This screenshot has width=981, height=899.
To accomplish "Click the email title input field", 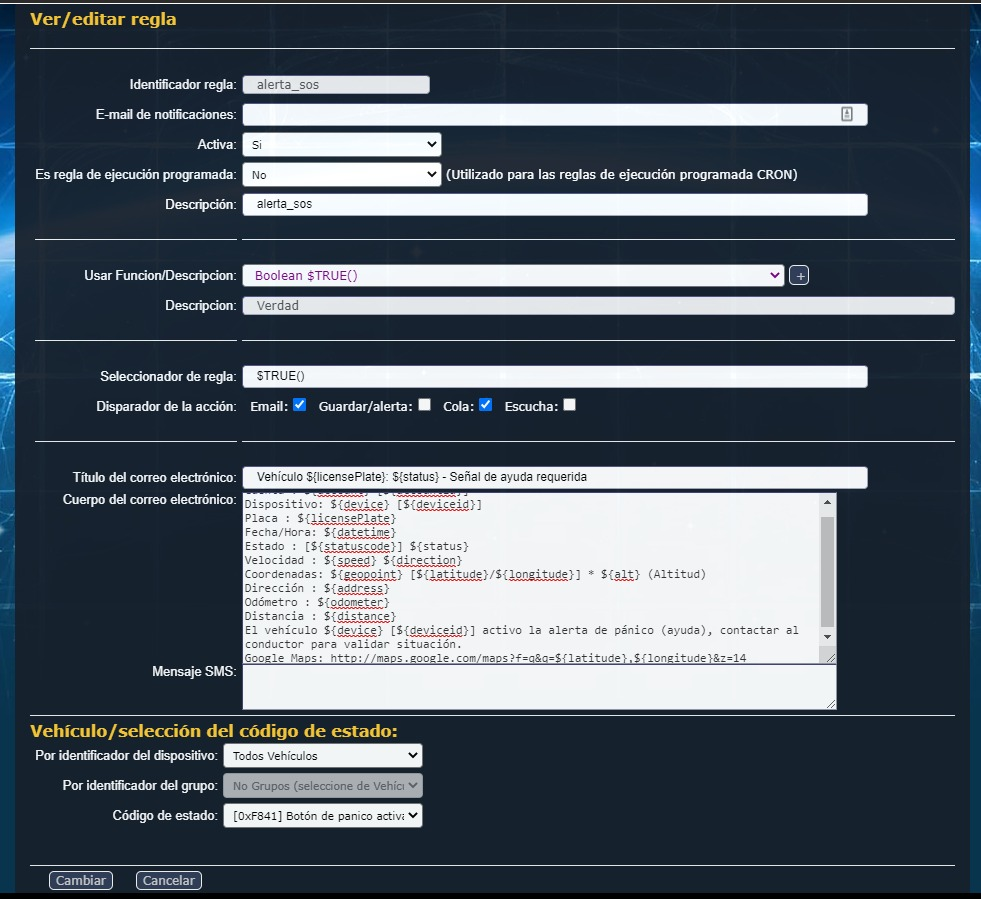I will [x=554, y=477].
